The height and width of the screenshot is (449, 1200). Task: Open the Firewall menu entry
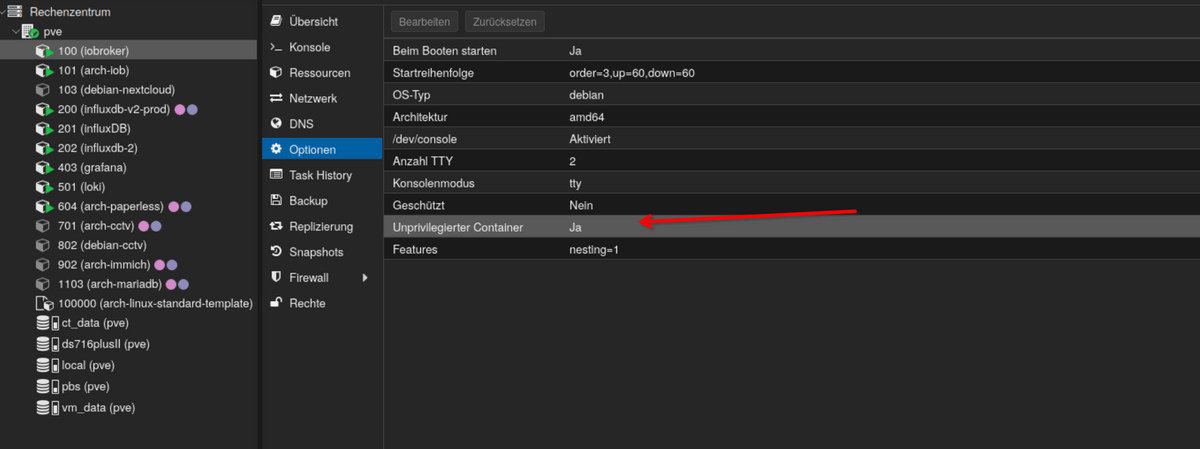pyautogui.click(x=321, y=277)
